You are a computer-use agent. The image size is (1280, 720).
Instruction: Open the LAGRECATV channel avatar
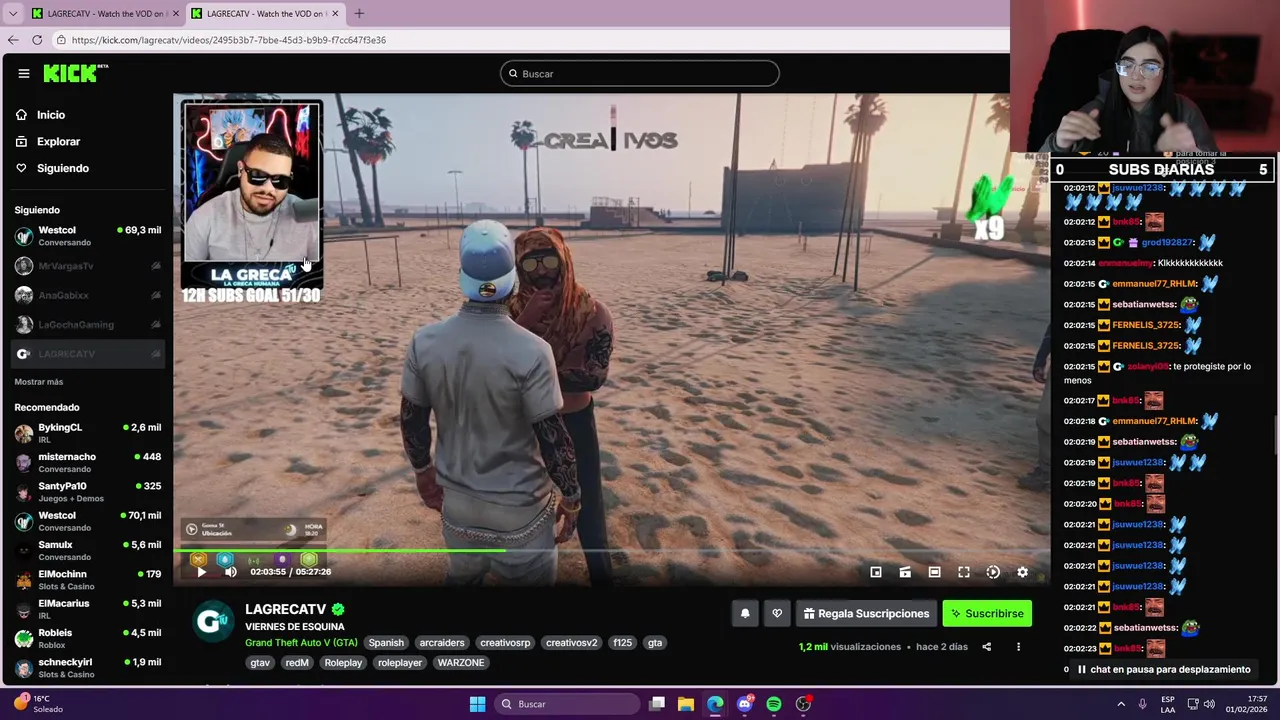212,621
